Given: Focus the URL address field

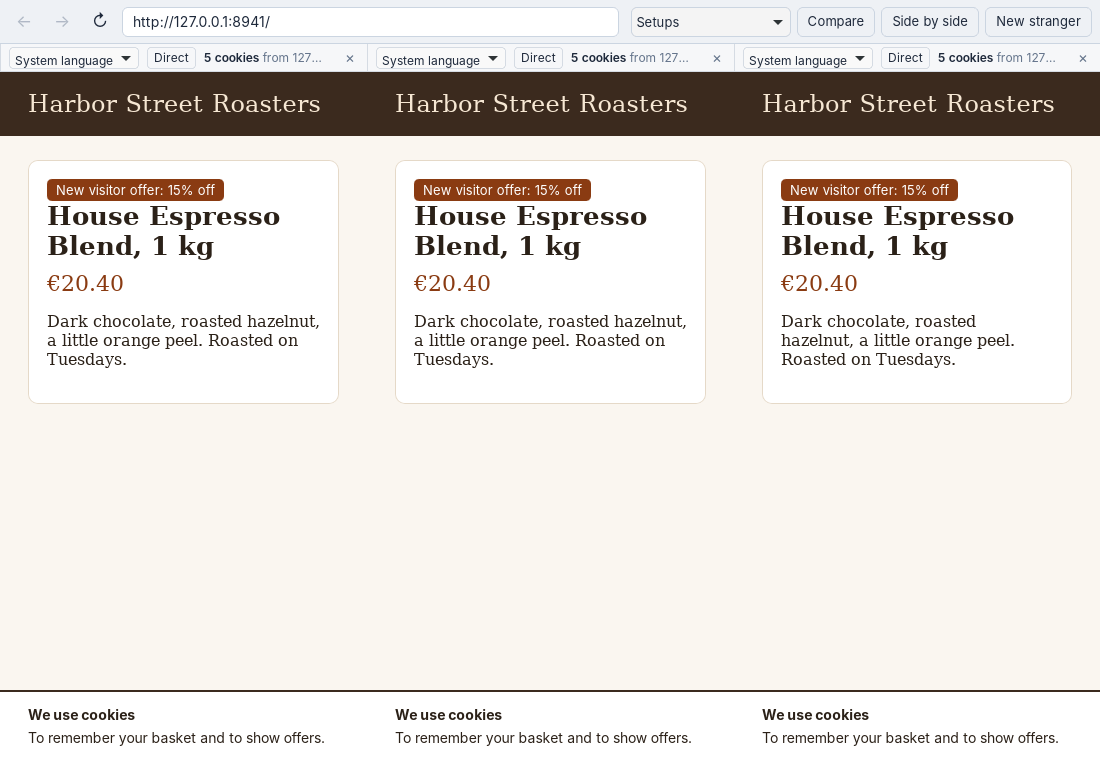Looking at the screenshot, I should tap(370, 22).
